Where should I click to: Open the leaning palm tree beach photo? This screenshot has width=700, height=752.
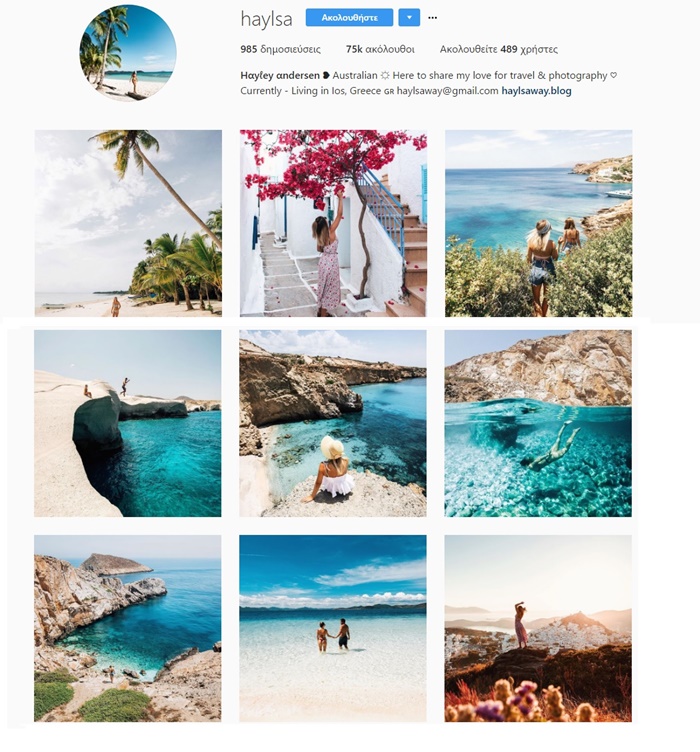[x=128, y=223]
